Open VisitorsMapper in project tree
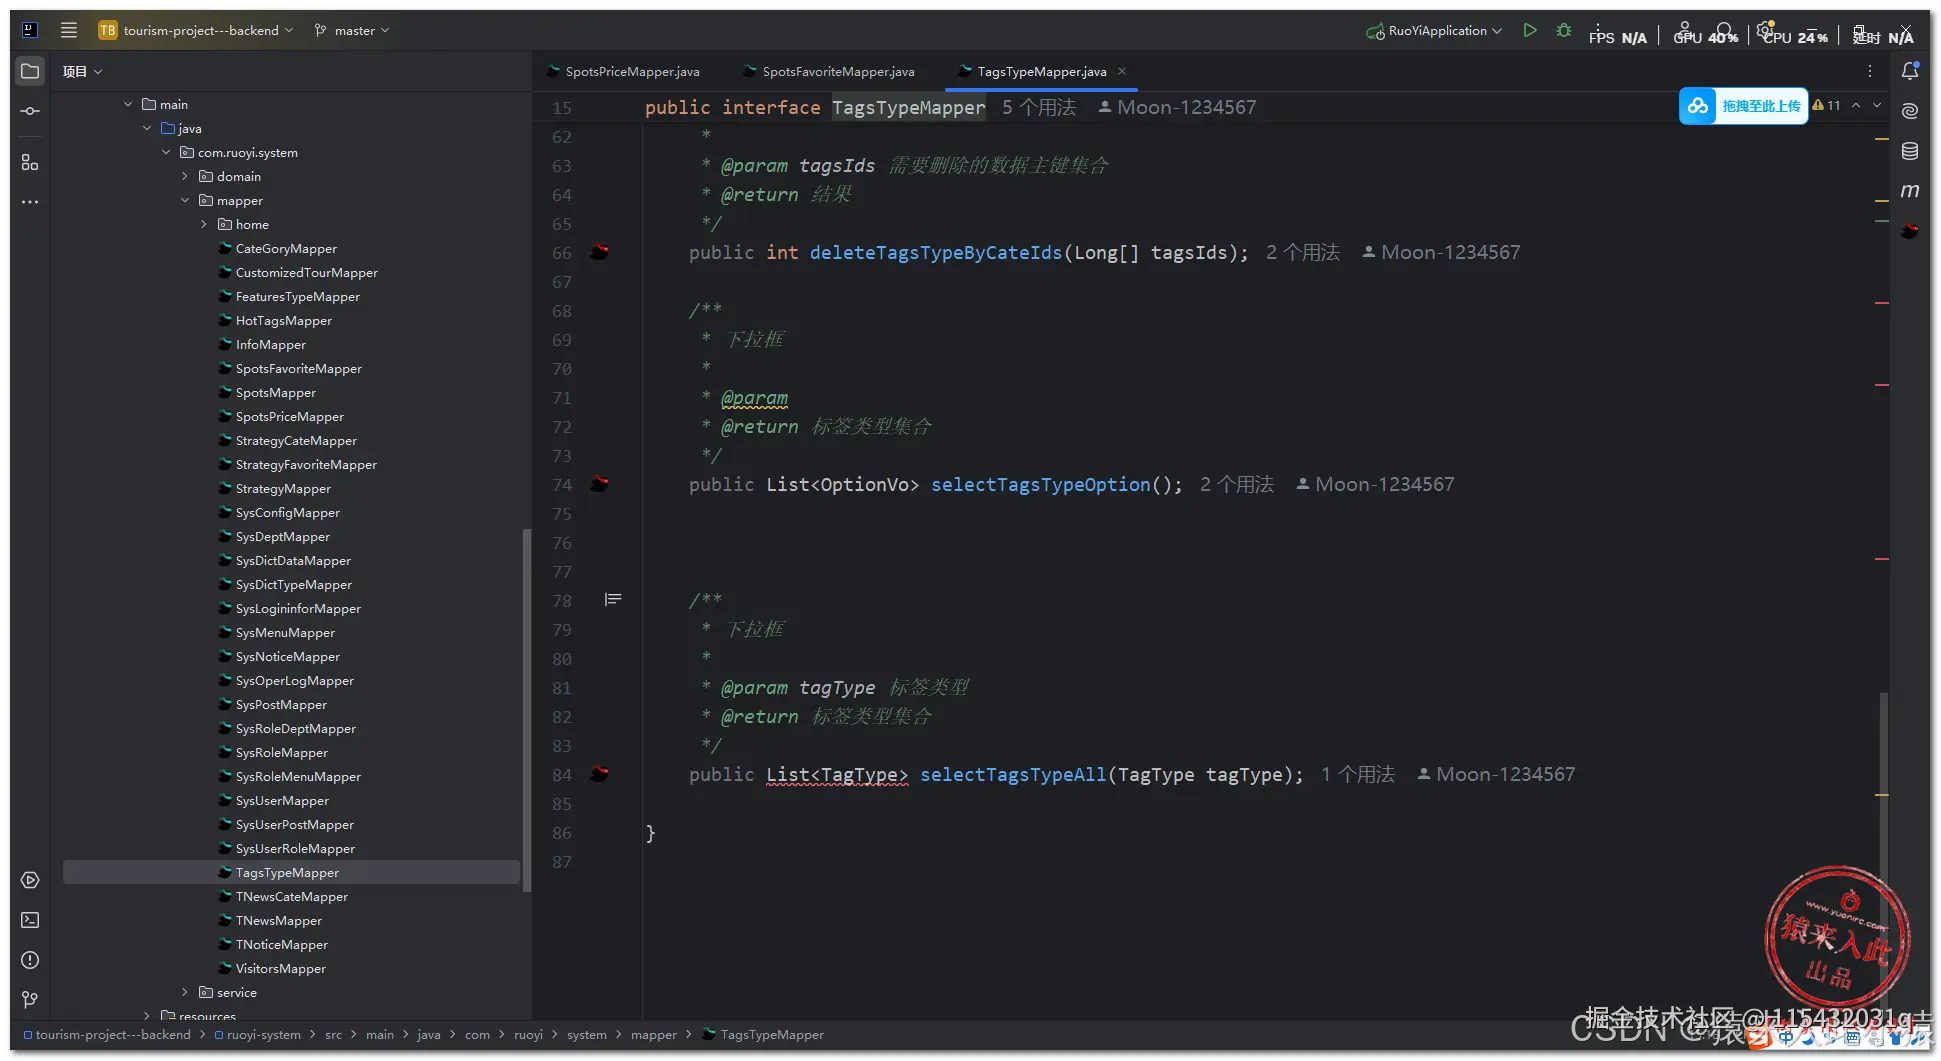The width and height of the screenshot is (1941, 1061). (280, 968)
